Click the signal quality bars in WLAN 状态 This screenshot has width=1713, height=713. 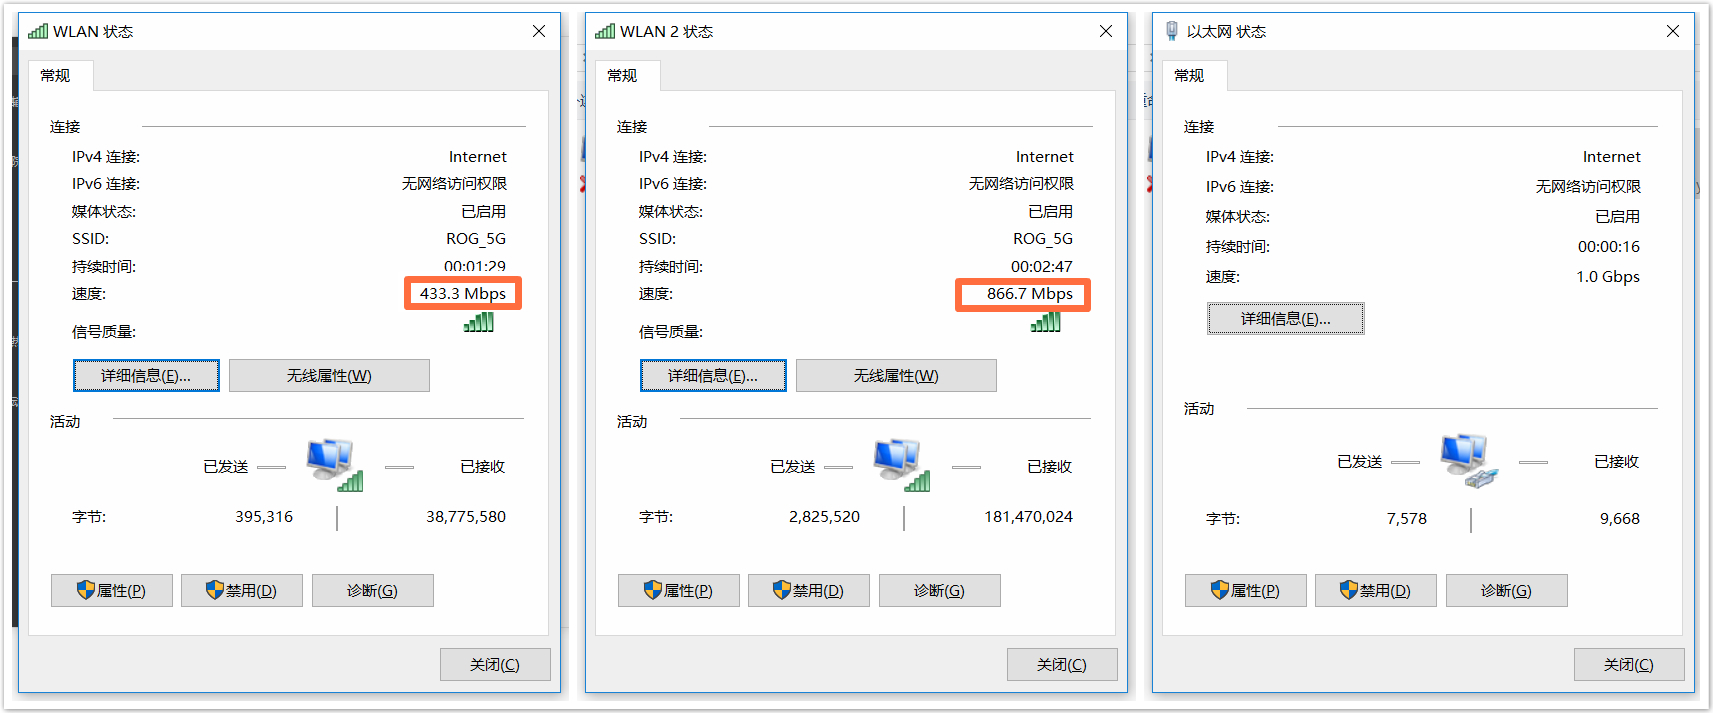coord(479,322)
